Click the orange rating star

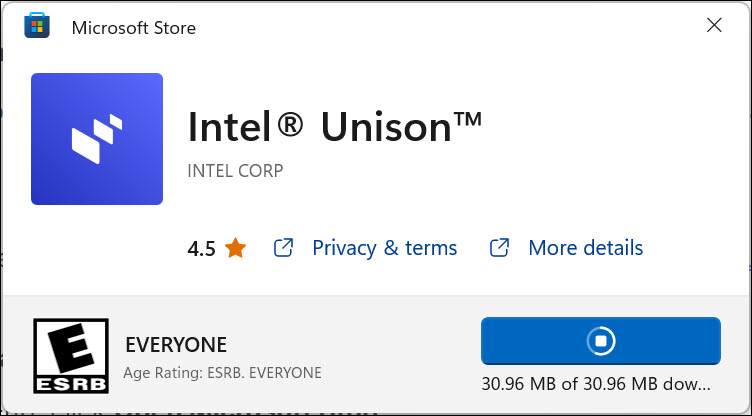pyautogui.click(x=235, y=248)
